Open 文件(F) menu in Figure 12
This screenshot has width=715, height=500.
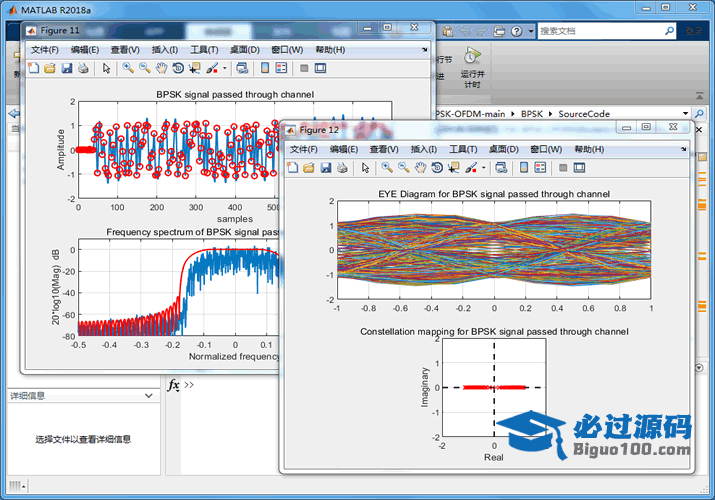(x=304, y=149)
